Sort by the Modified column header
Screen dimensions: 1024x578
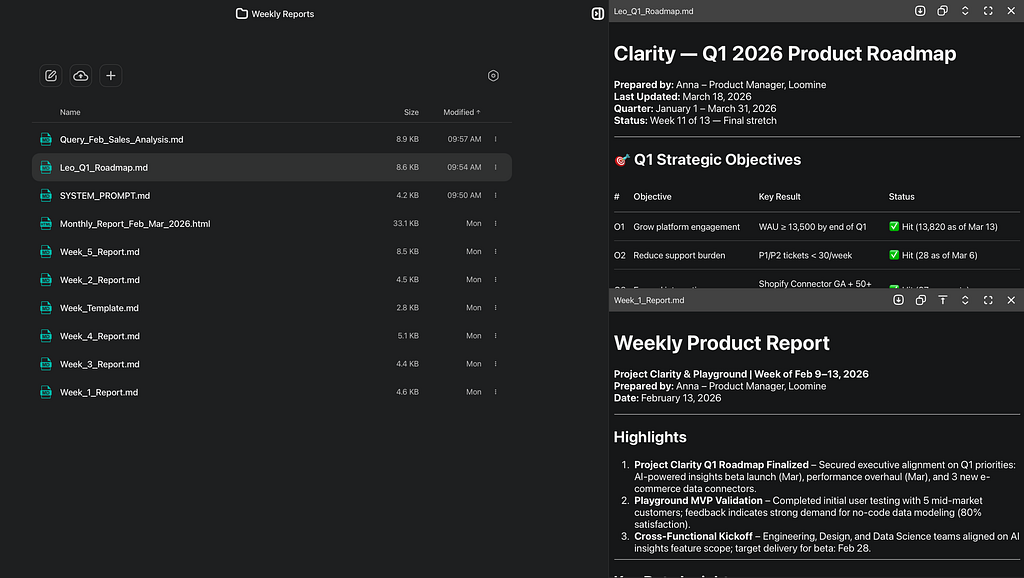(x=462, y=112)
